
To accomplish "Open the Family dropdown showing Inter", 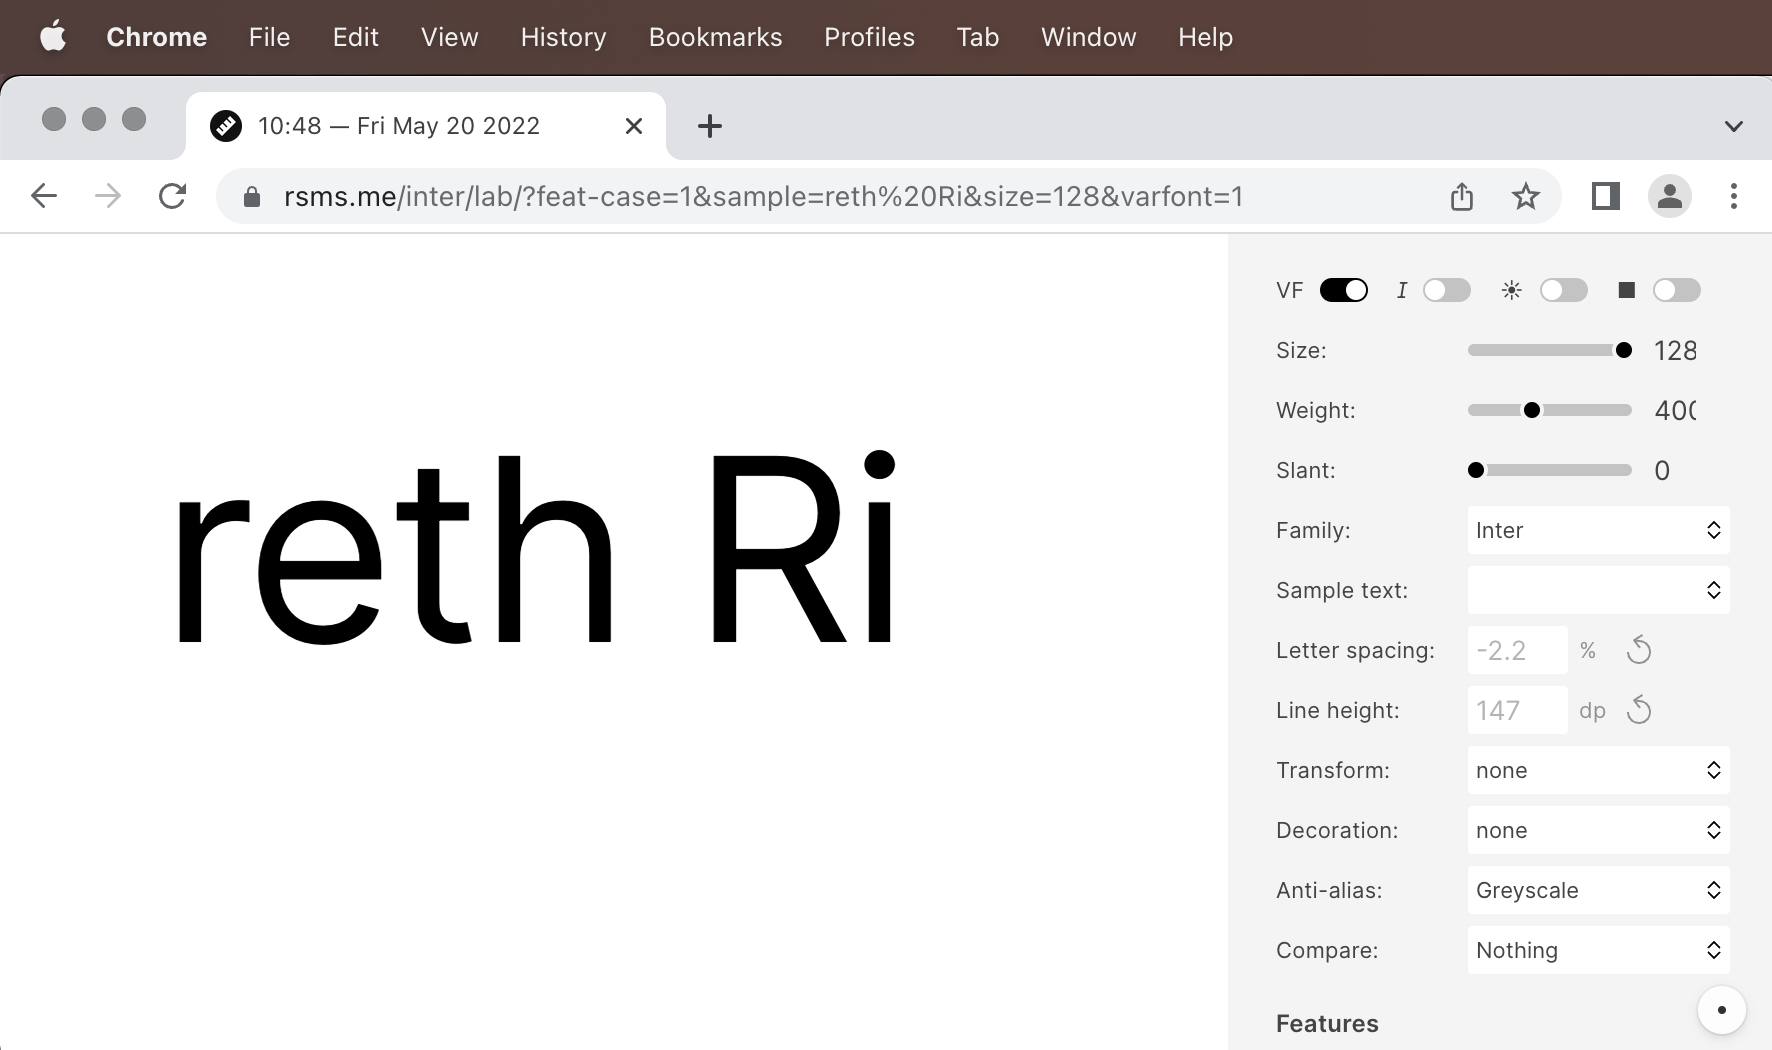I will click(x=1597, y=531).
